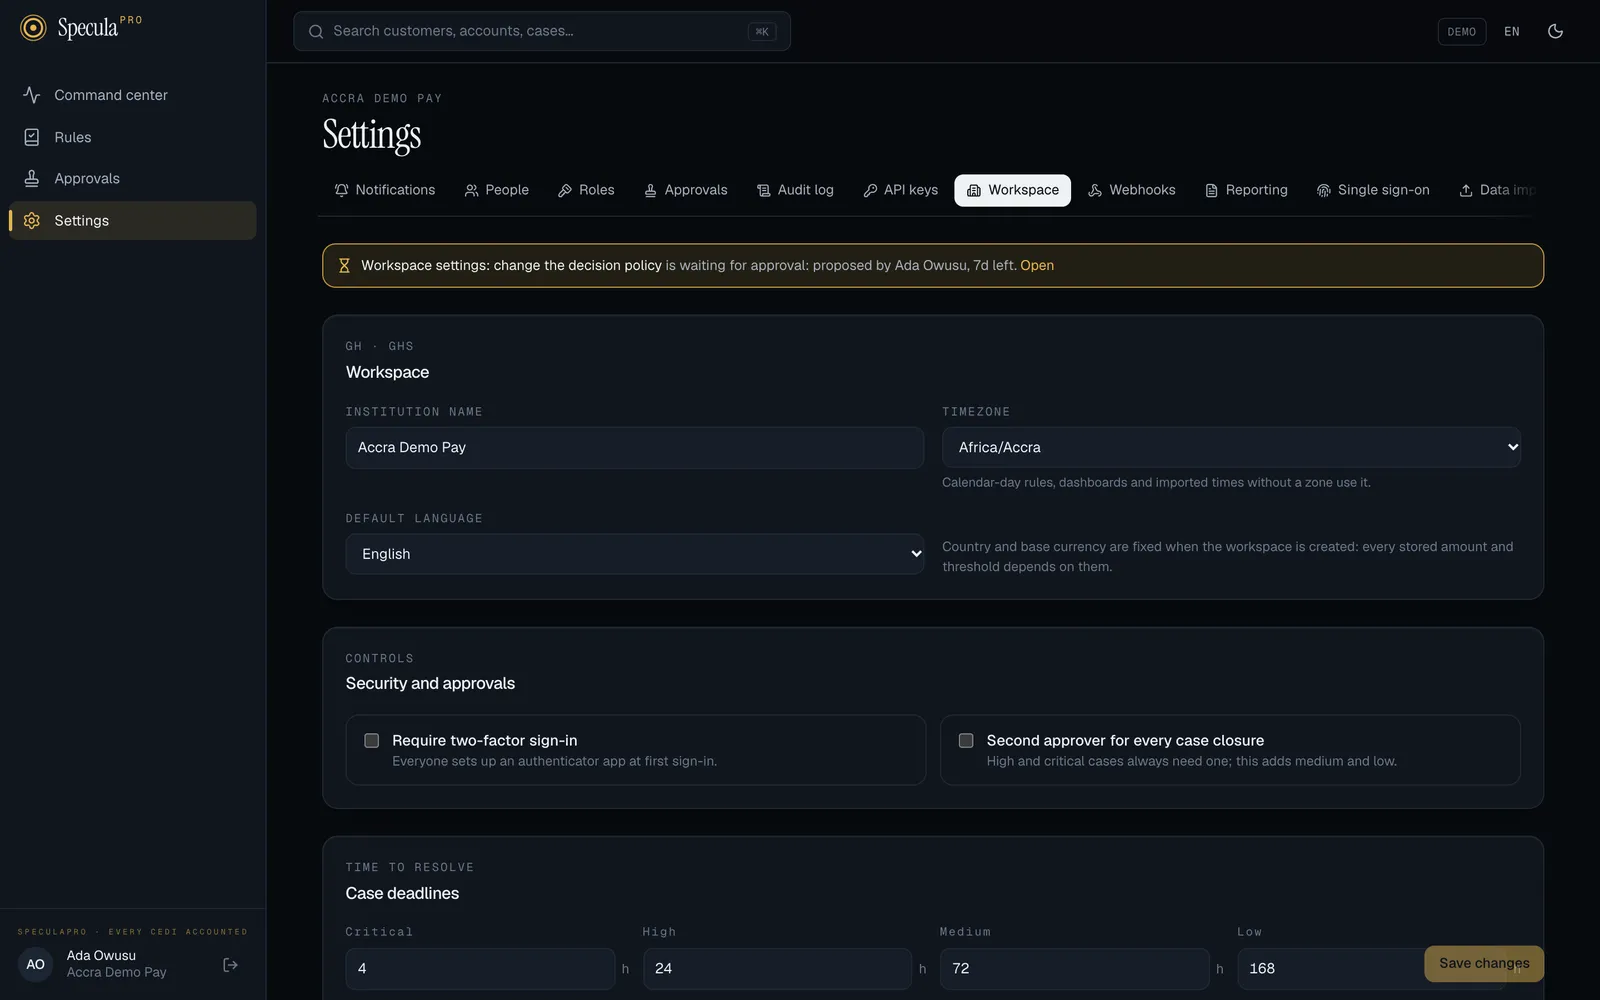This screenshot has width=1600, height=1000.
Task: Click the Security and approvals heading
Action: 430,683
